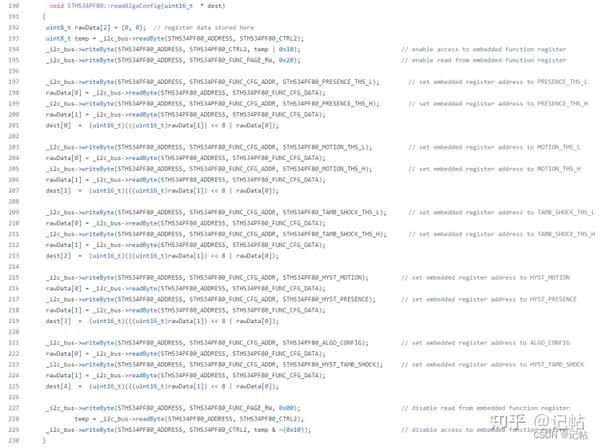The height and width of the screenshot is (447, 600).
Task: Click comment "set embedded register address to HYST_TAMB_SHOCK"
Action: 498,365
